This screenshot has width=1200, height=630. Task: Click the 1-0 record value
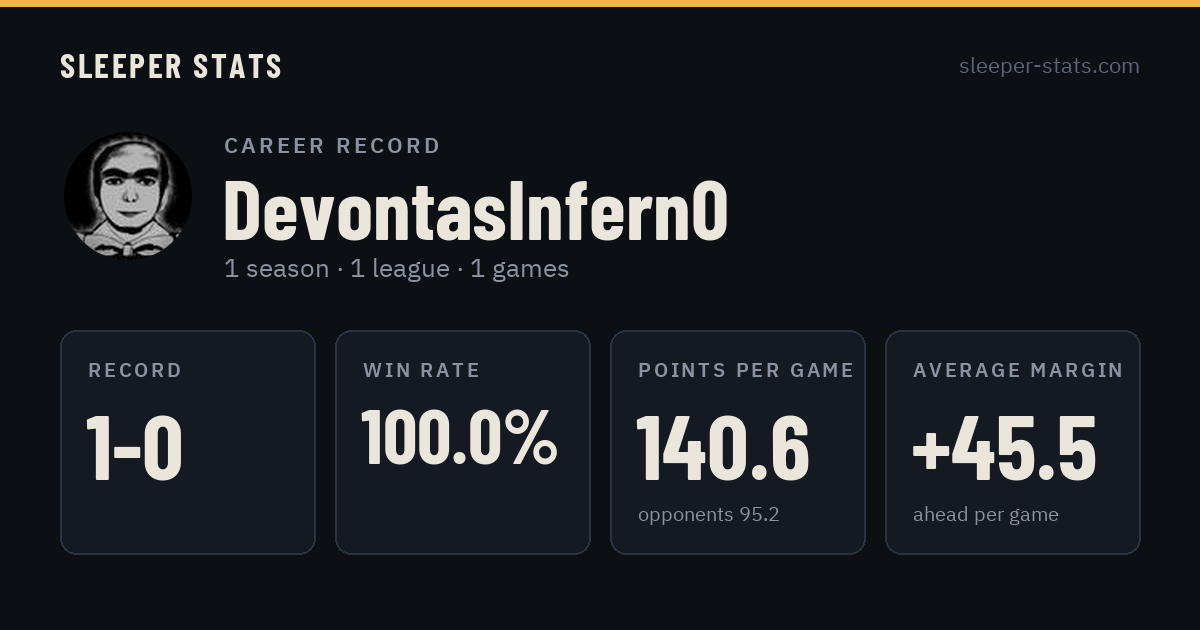pos(134,449)
